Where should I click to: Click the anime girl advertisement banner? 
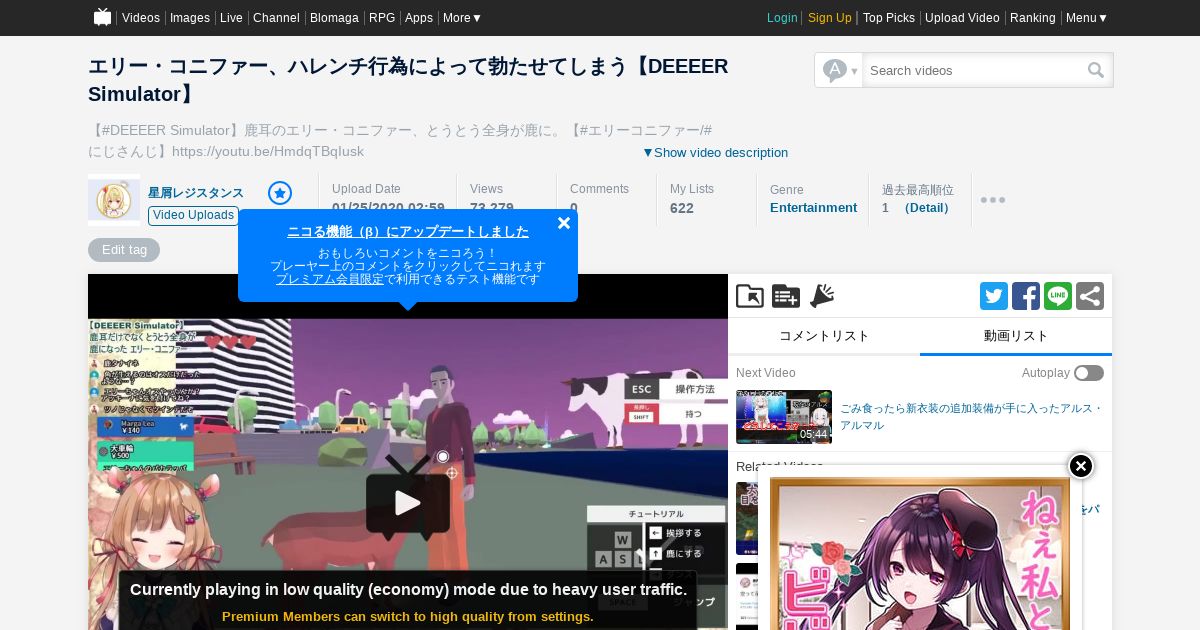pos(920,555)
